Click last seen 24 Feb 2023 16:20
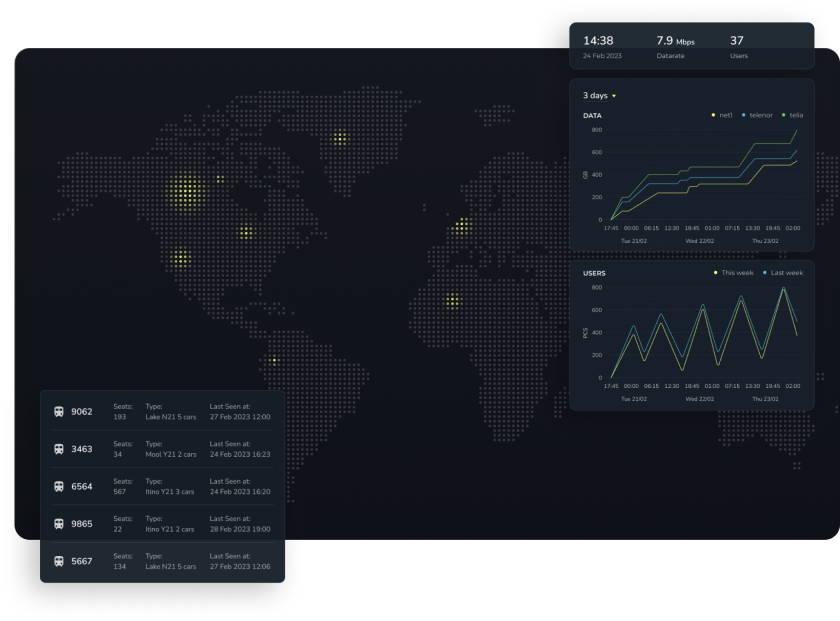This screenshot has height=621, width=840. (x=240, y=492)
